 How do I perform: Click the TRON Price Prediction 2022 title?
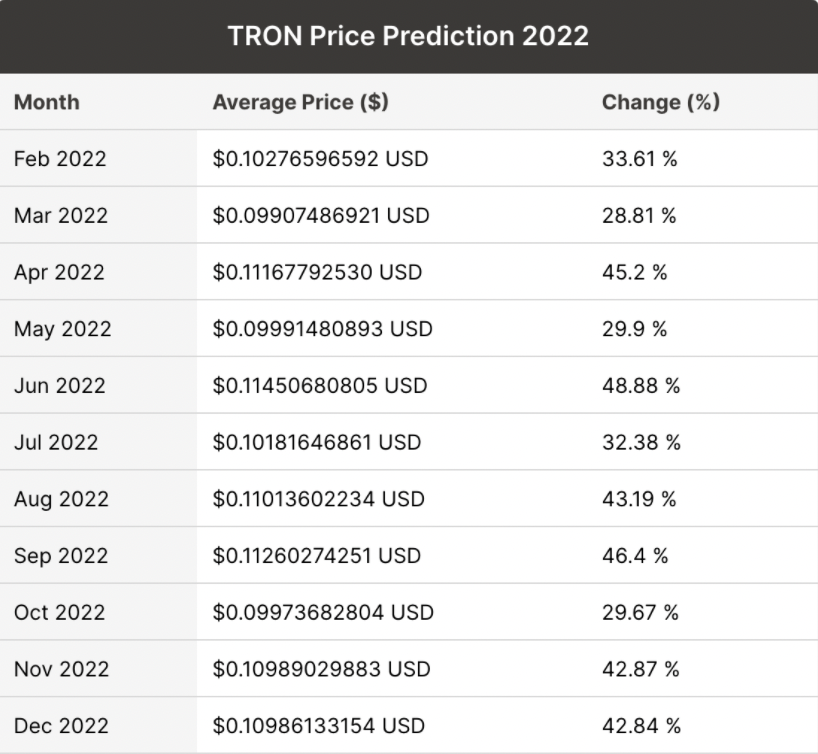click(408, 36)
